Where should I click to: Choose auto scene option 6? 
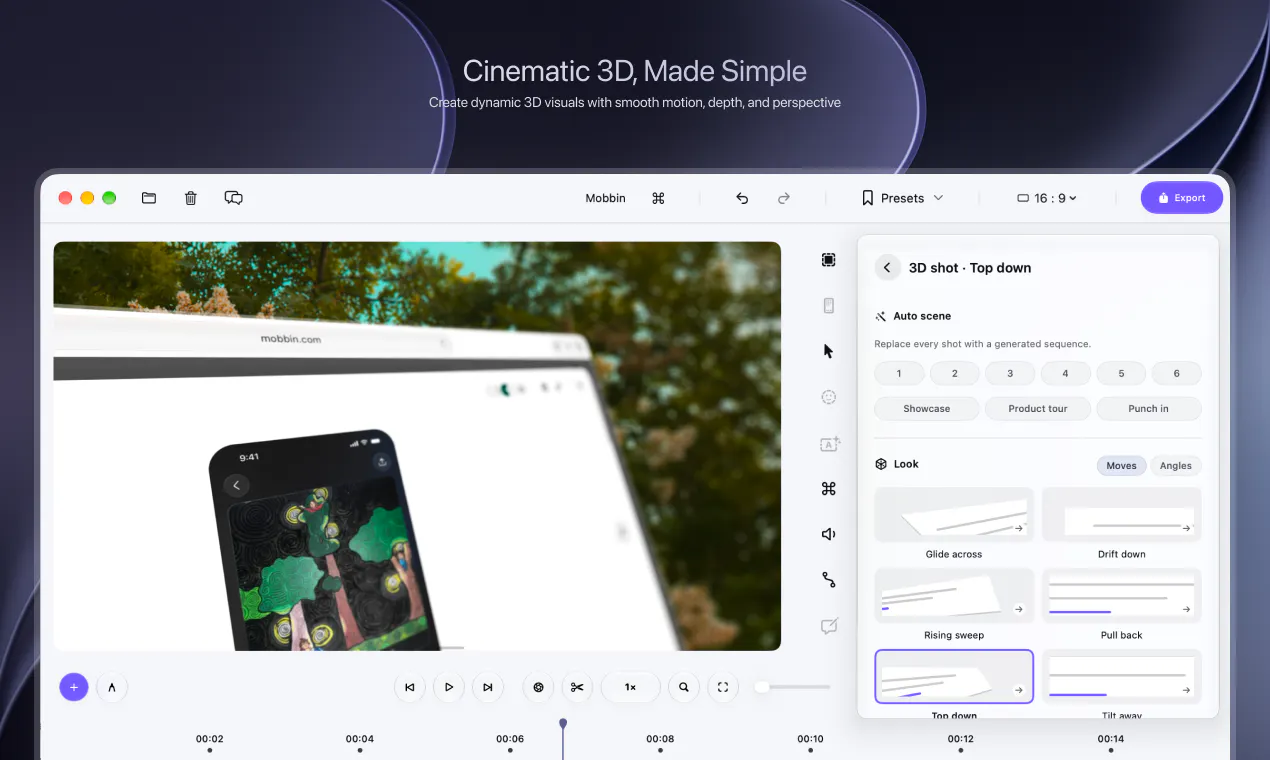tap(1176, 373)
